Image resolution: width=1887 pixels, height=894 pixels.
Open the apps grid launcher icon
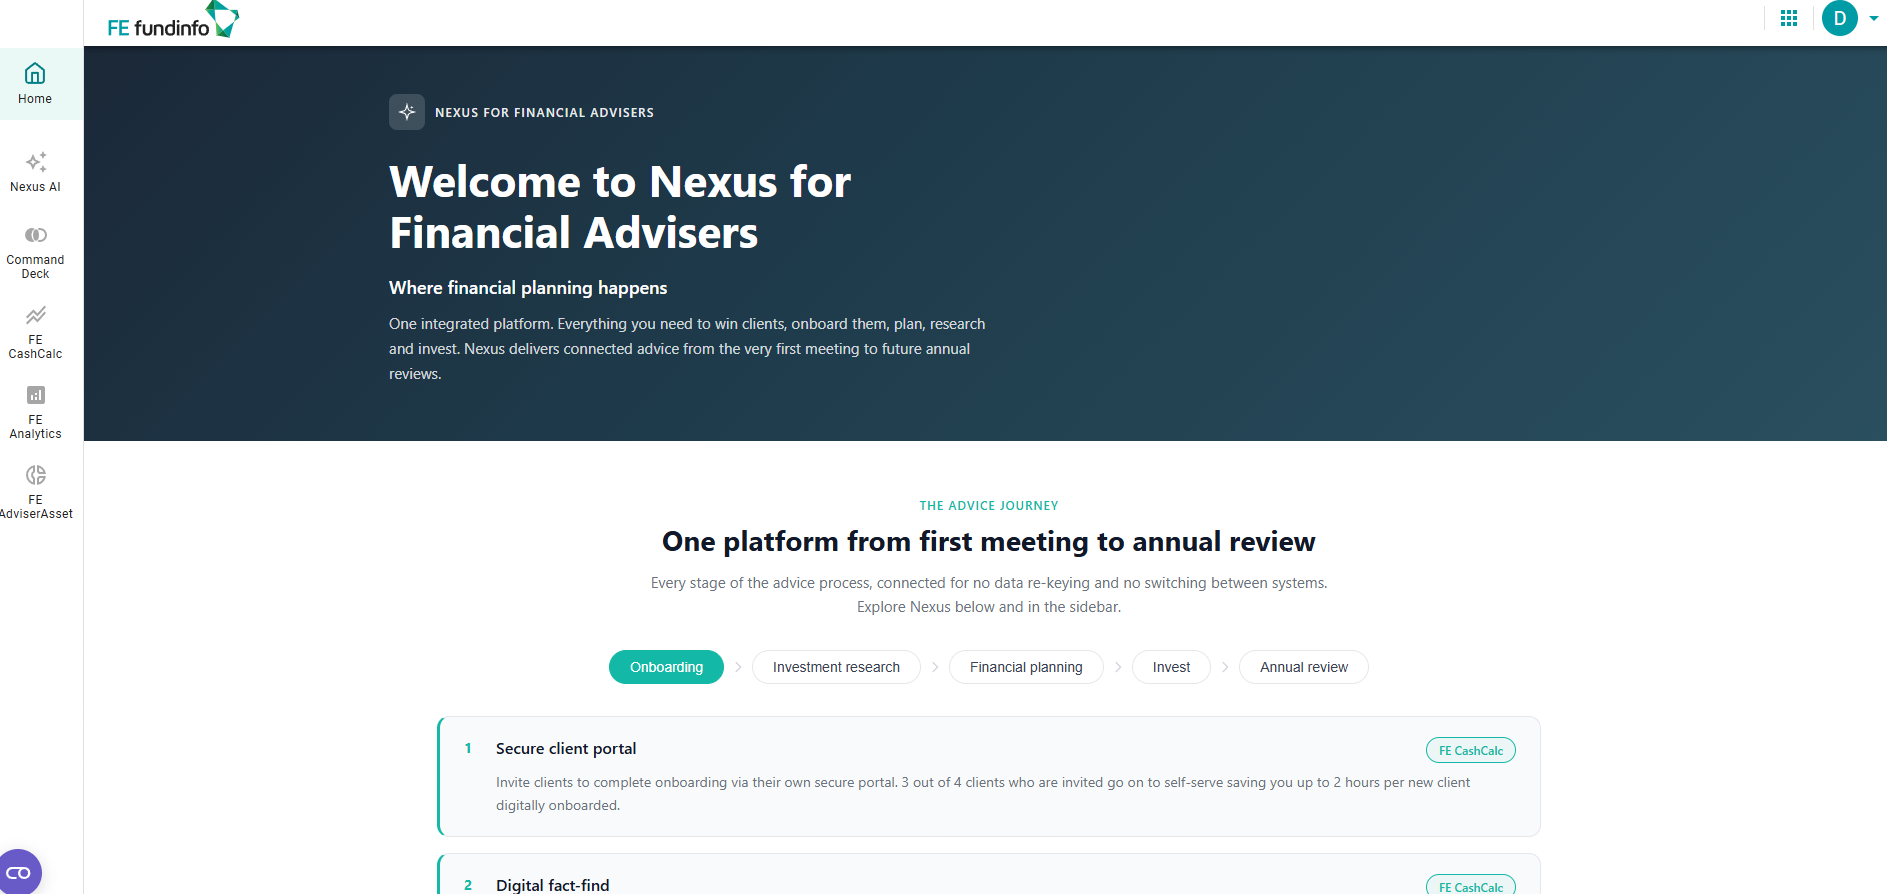coord(1789,18)
